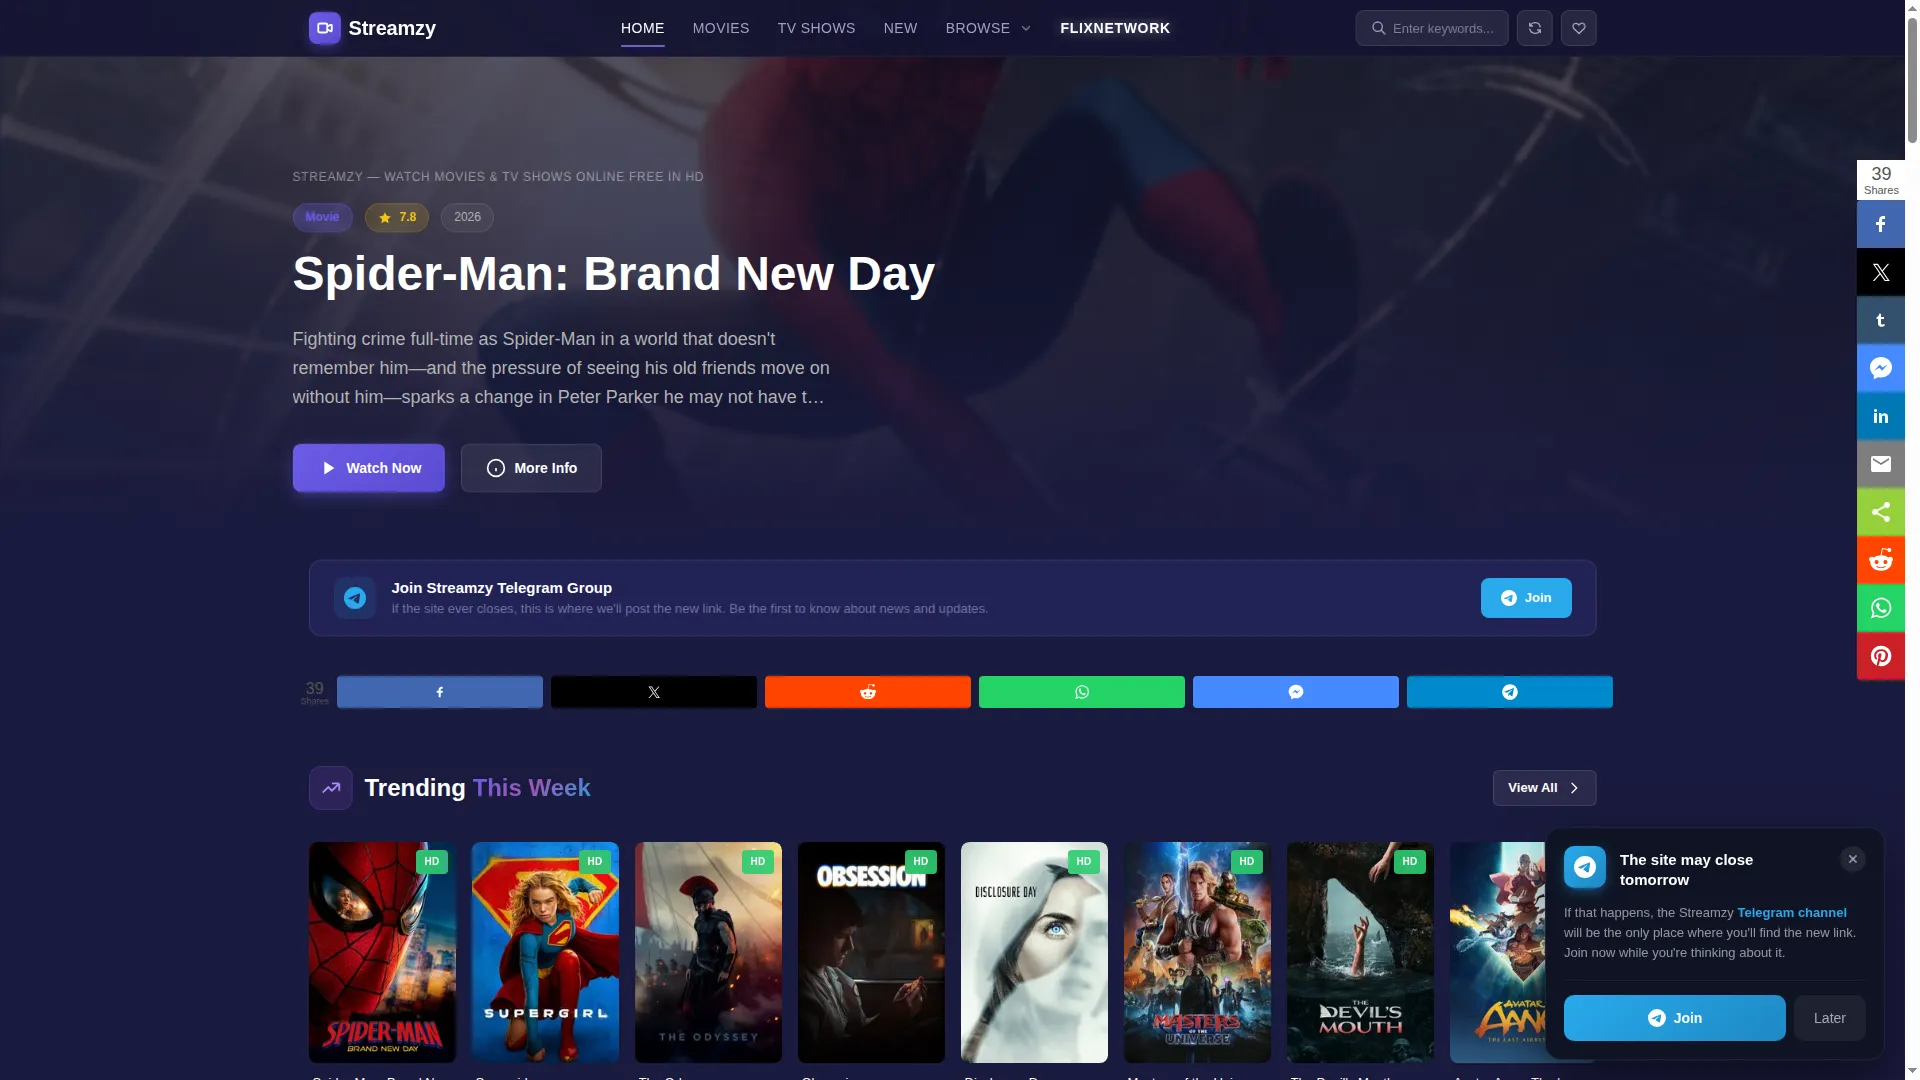Open the favorites heart icon button
Screen dimensions: 1920x1080
pos(1578,28)
